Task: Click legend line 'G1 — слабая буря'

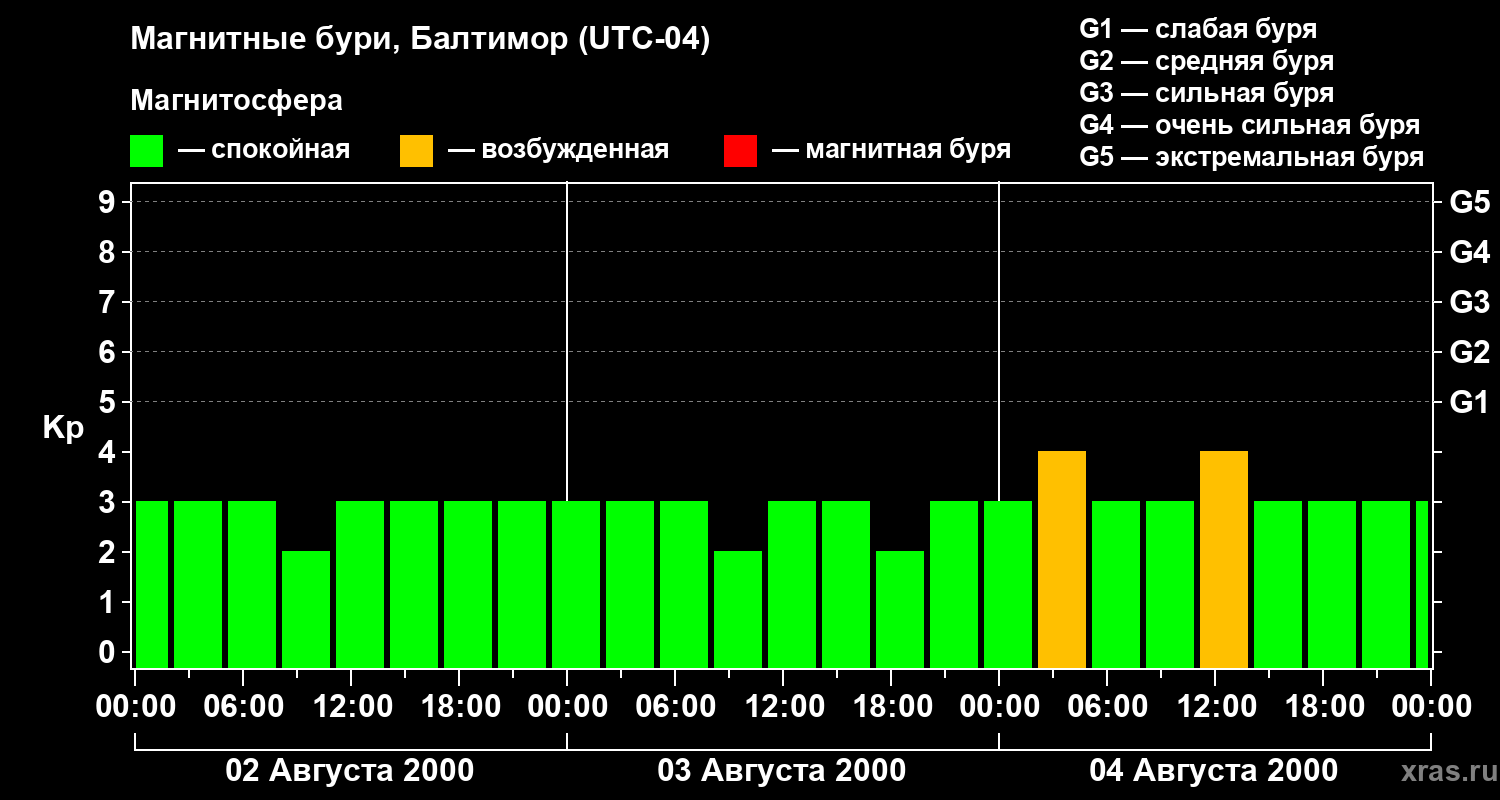Action: [x=1198, y=29]
